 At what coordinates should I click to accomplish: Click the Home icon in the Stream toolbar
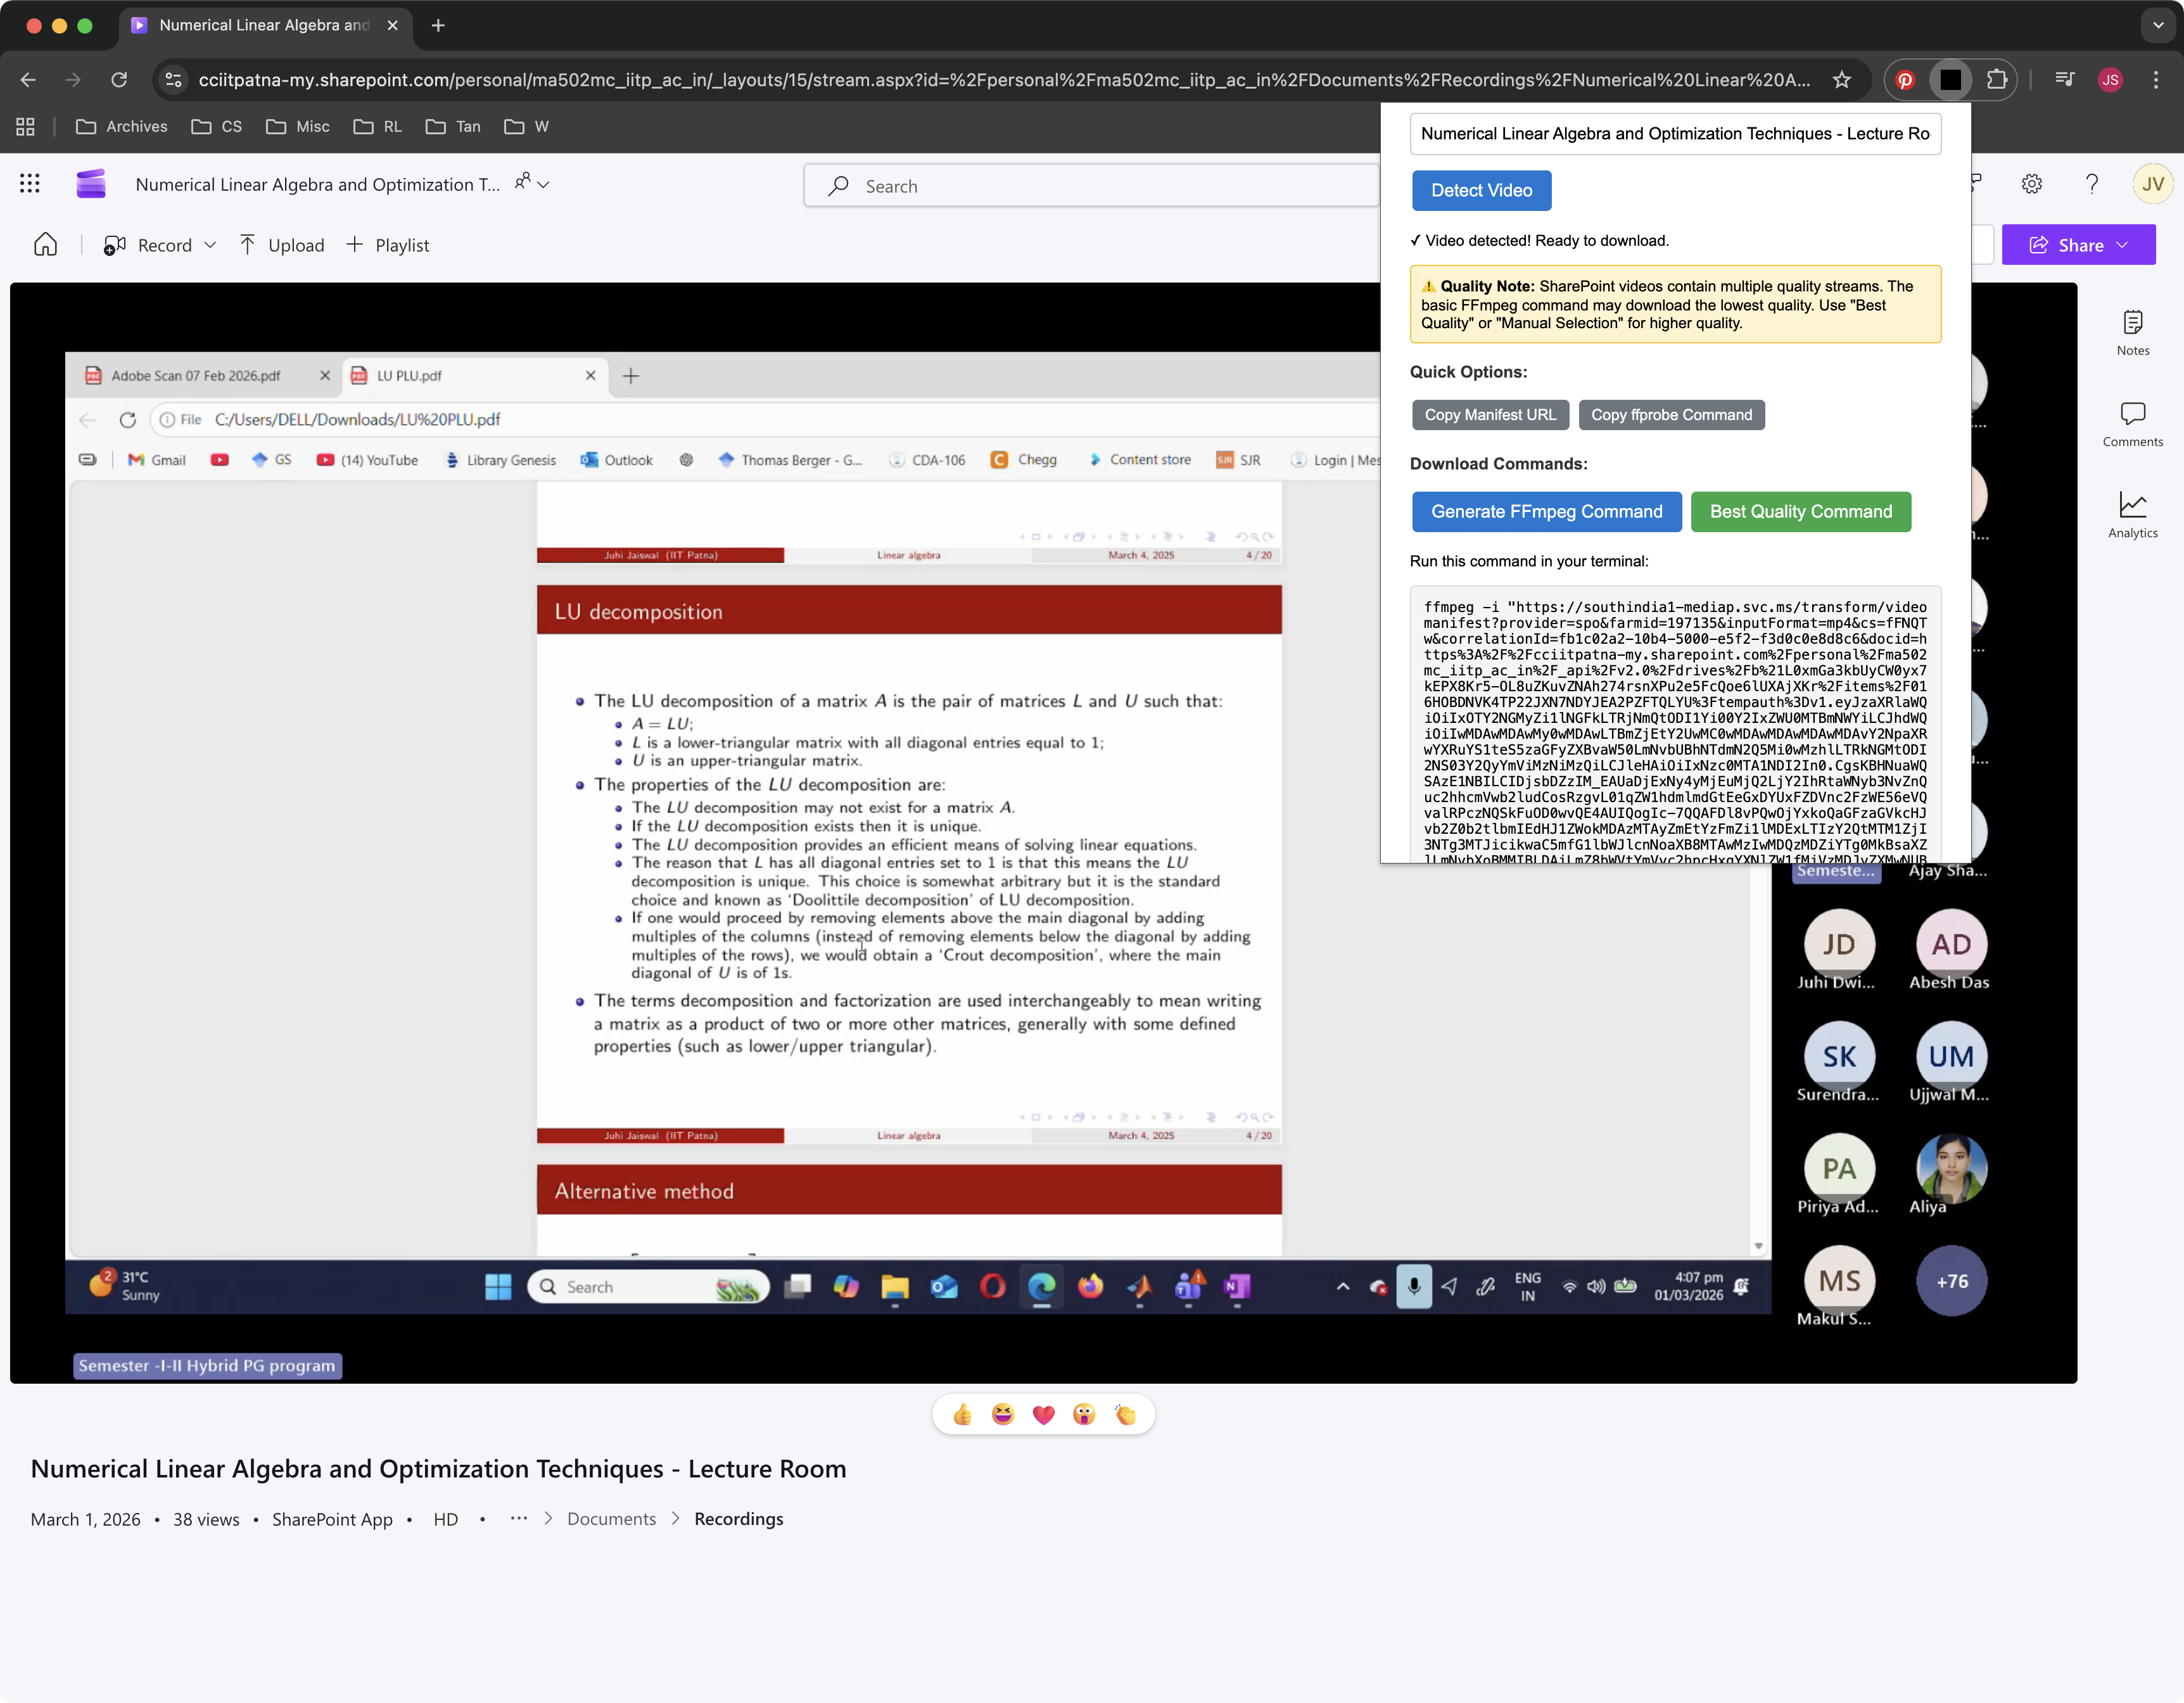click(x=45, y=244)
